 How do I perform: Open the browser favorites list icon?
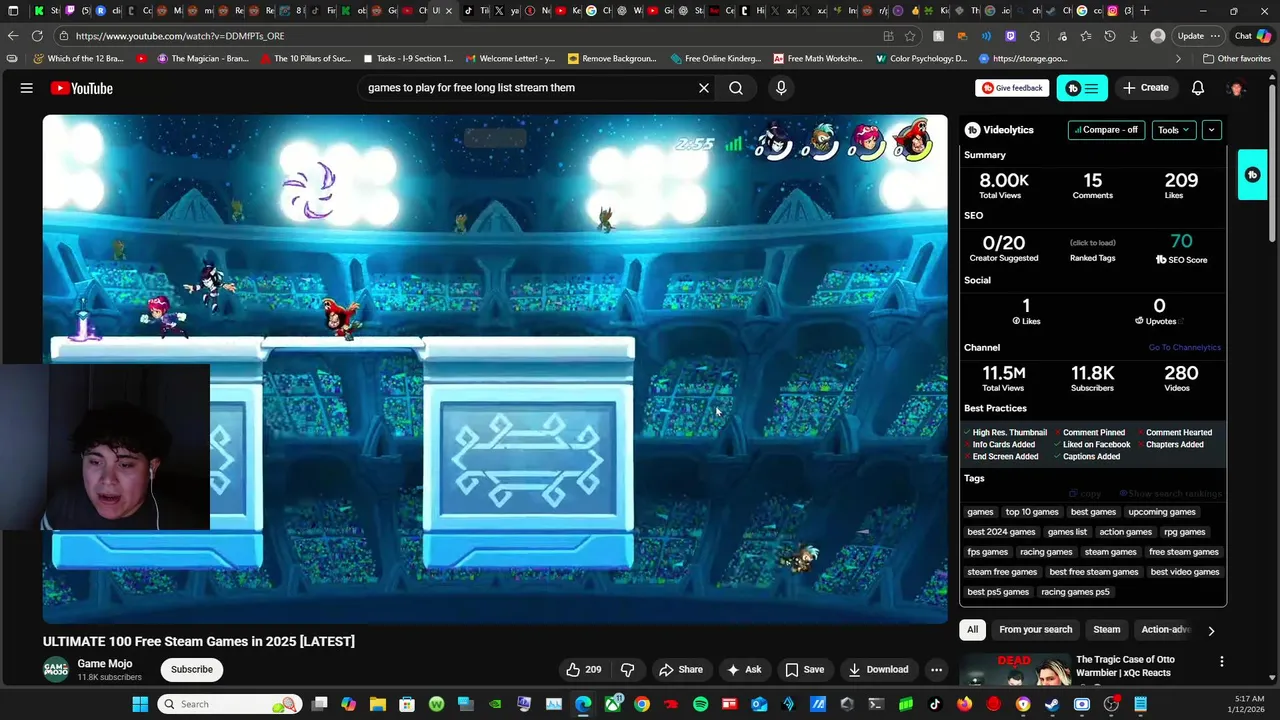[1086, 36]
